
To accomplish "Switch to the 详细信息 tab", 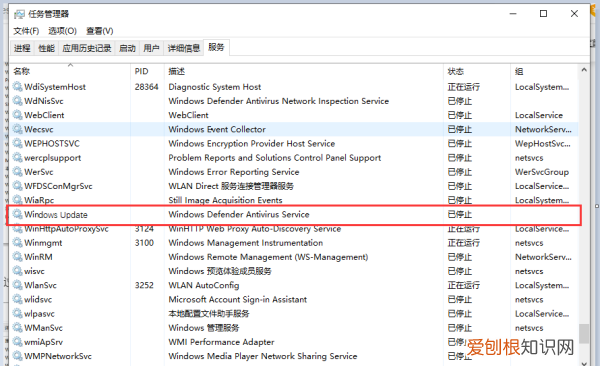I will tap(184, 48).
